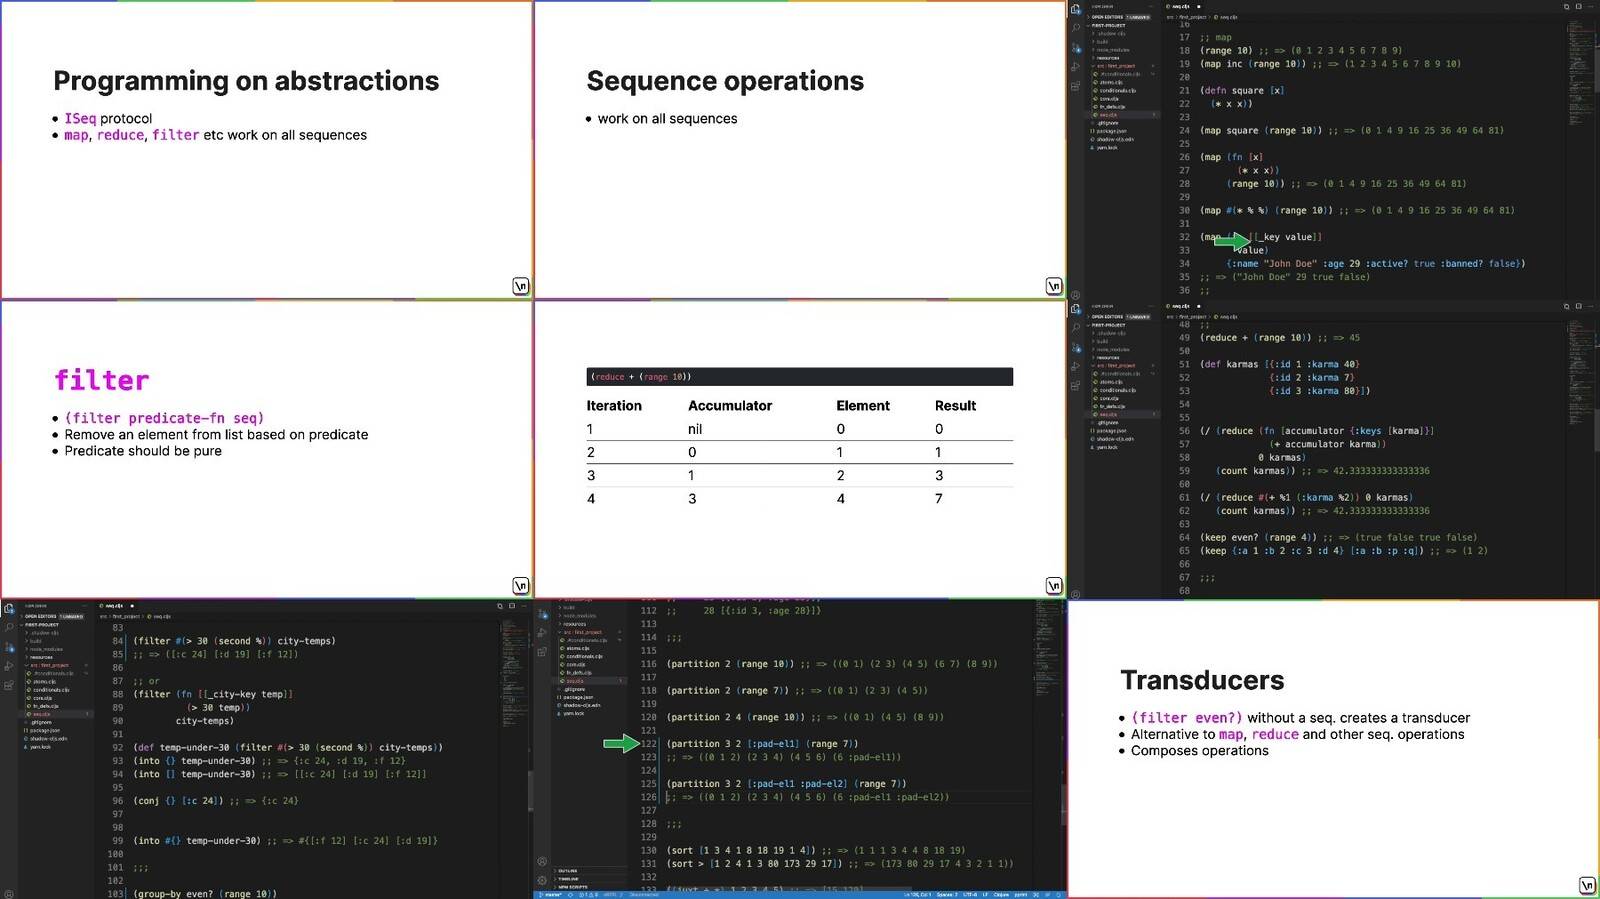
Task: Open Search icon in city-temps filter editor
Action: [x=9, y=627]
